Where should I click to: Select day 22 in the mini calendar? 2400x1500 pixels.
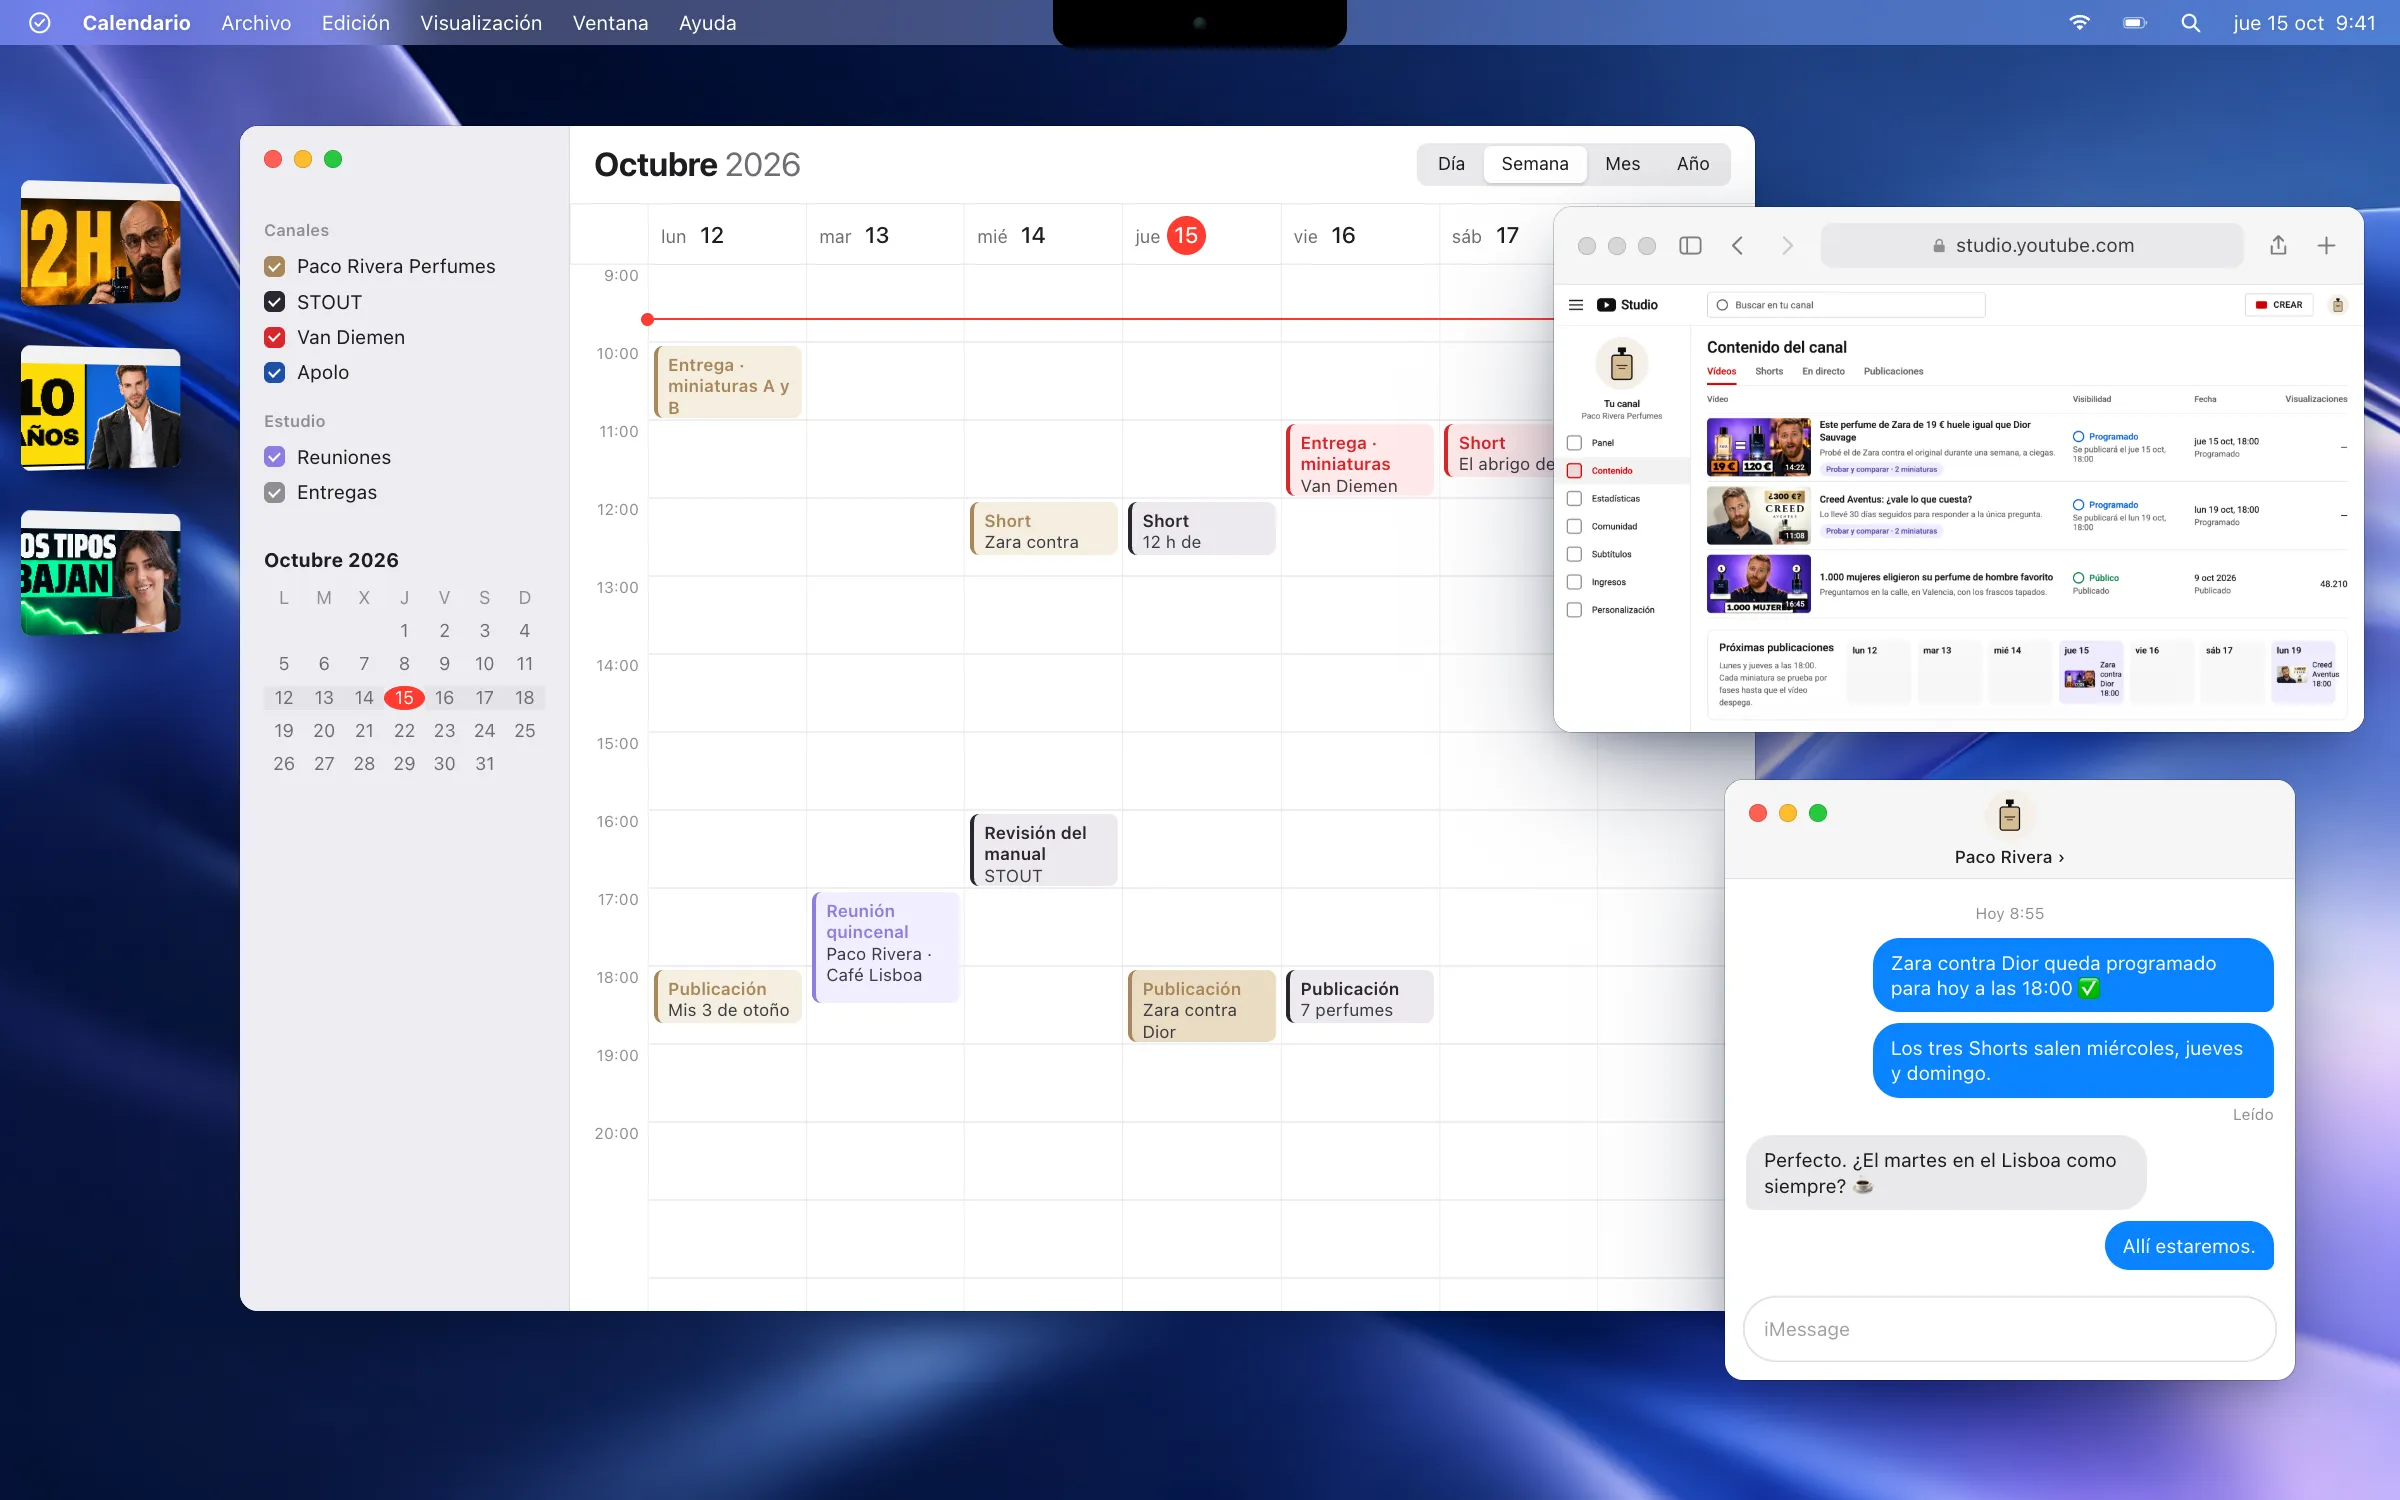click(404, 731)
